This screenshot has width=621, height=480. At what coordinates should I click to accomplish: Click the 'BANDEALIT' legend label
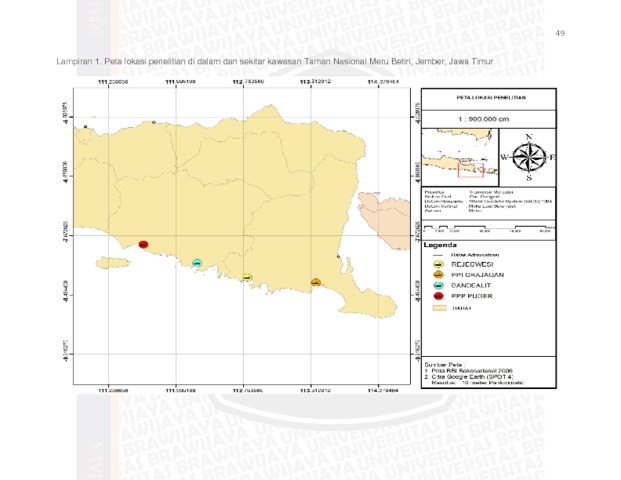point(471,286)
